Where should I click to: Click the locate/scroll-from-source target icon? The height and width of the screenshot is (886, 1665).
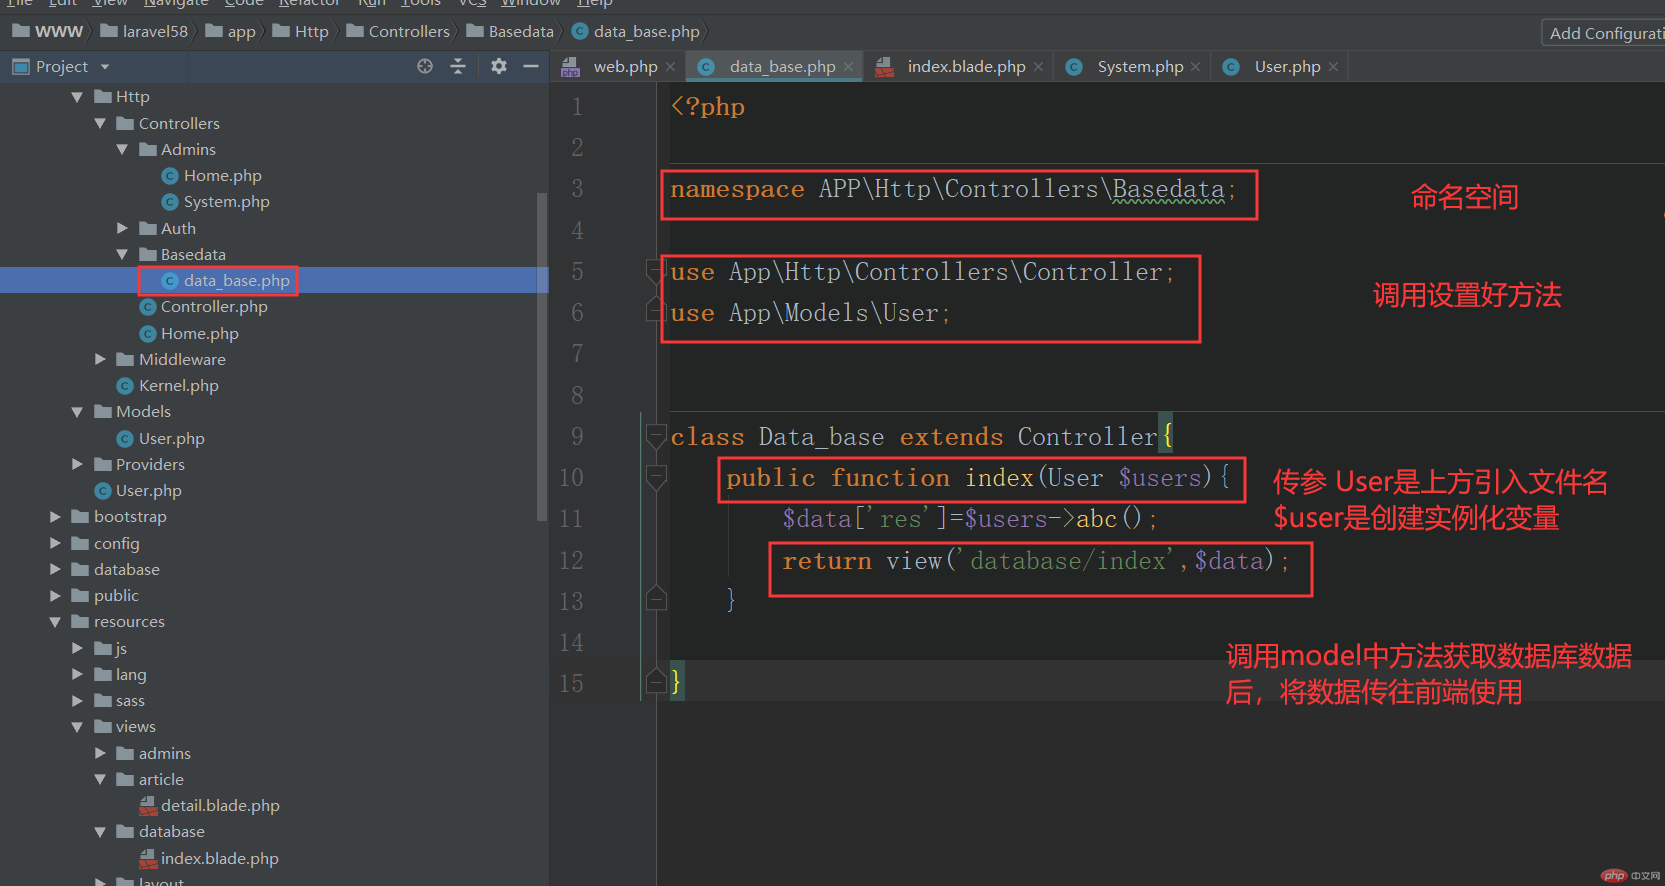click(x=425, y=66)
